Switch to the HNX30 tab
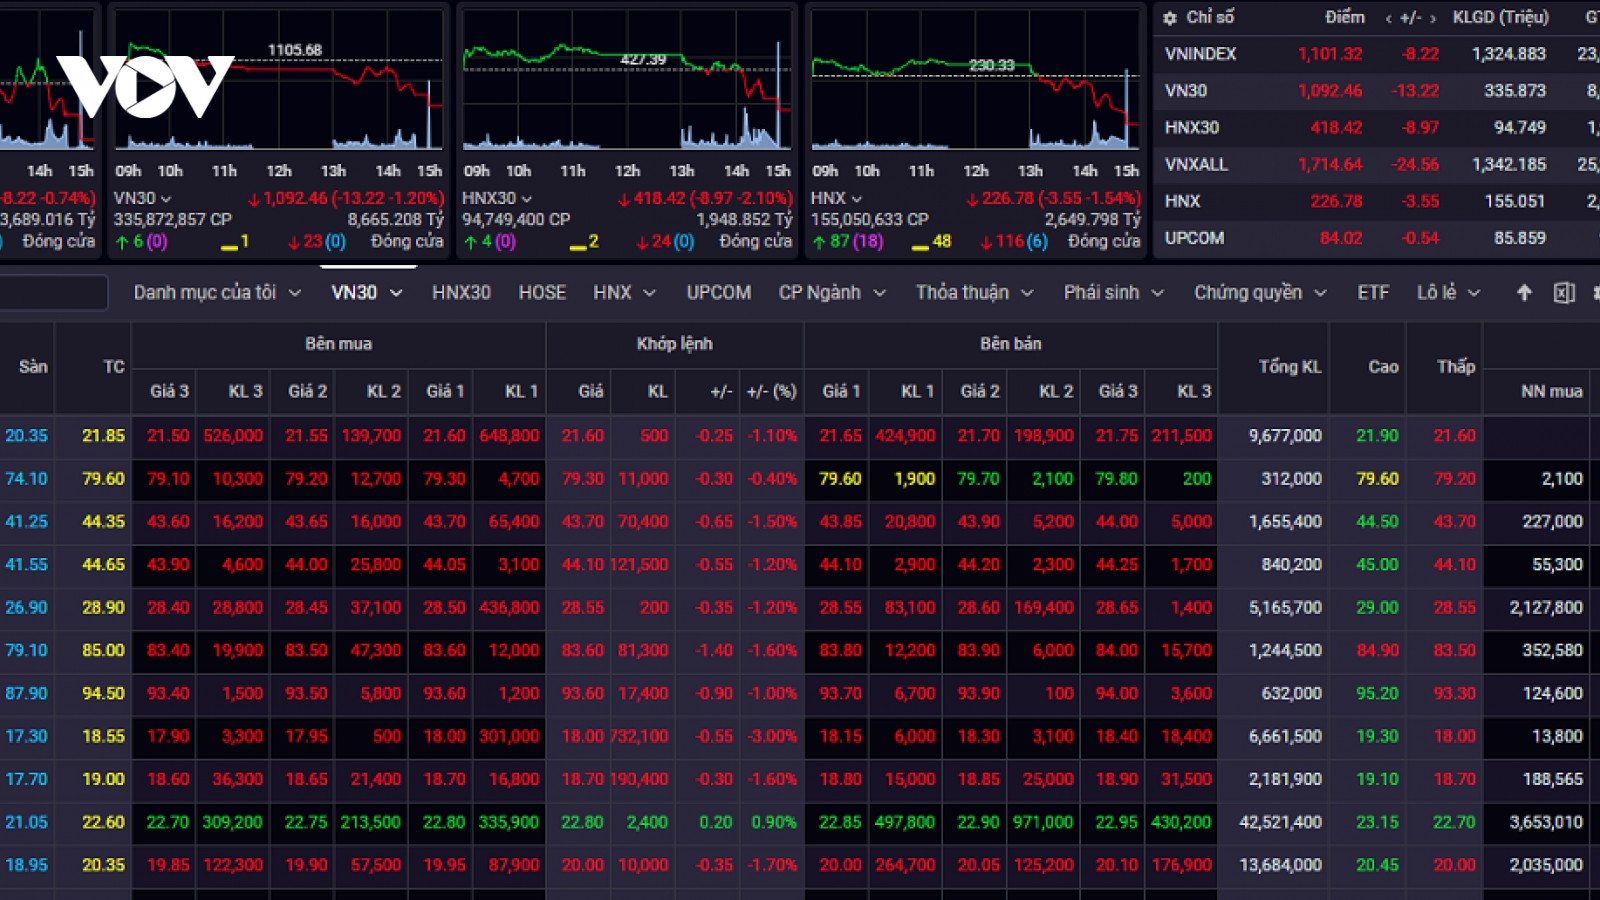 (461, 292)
